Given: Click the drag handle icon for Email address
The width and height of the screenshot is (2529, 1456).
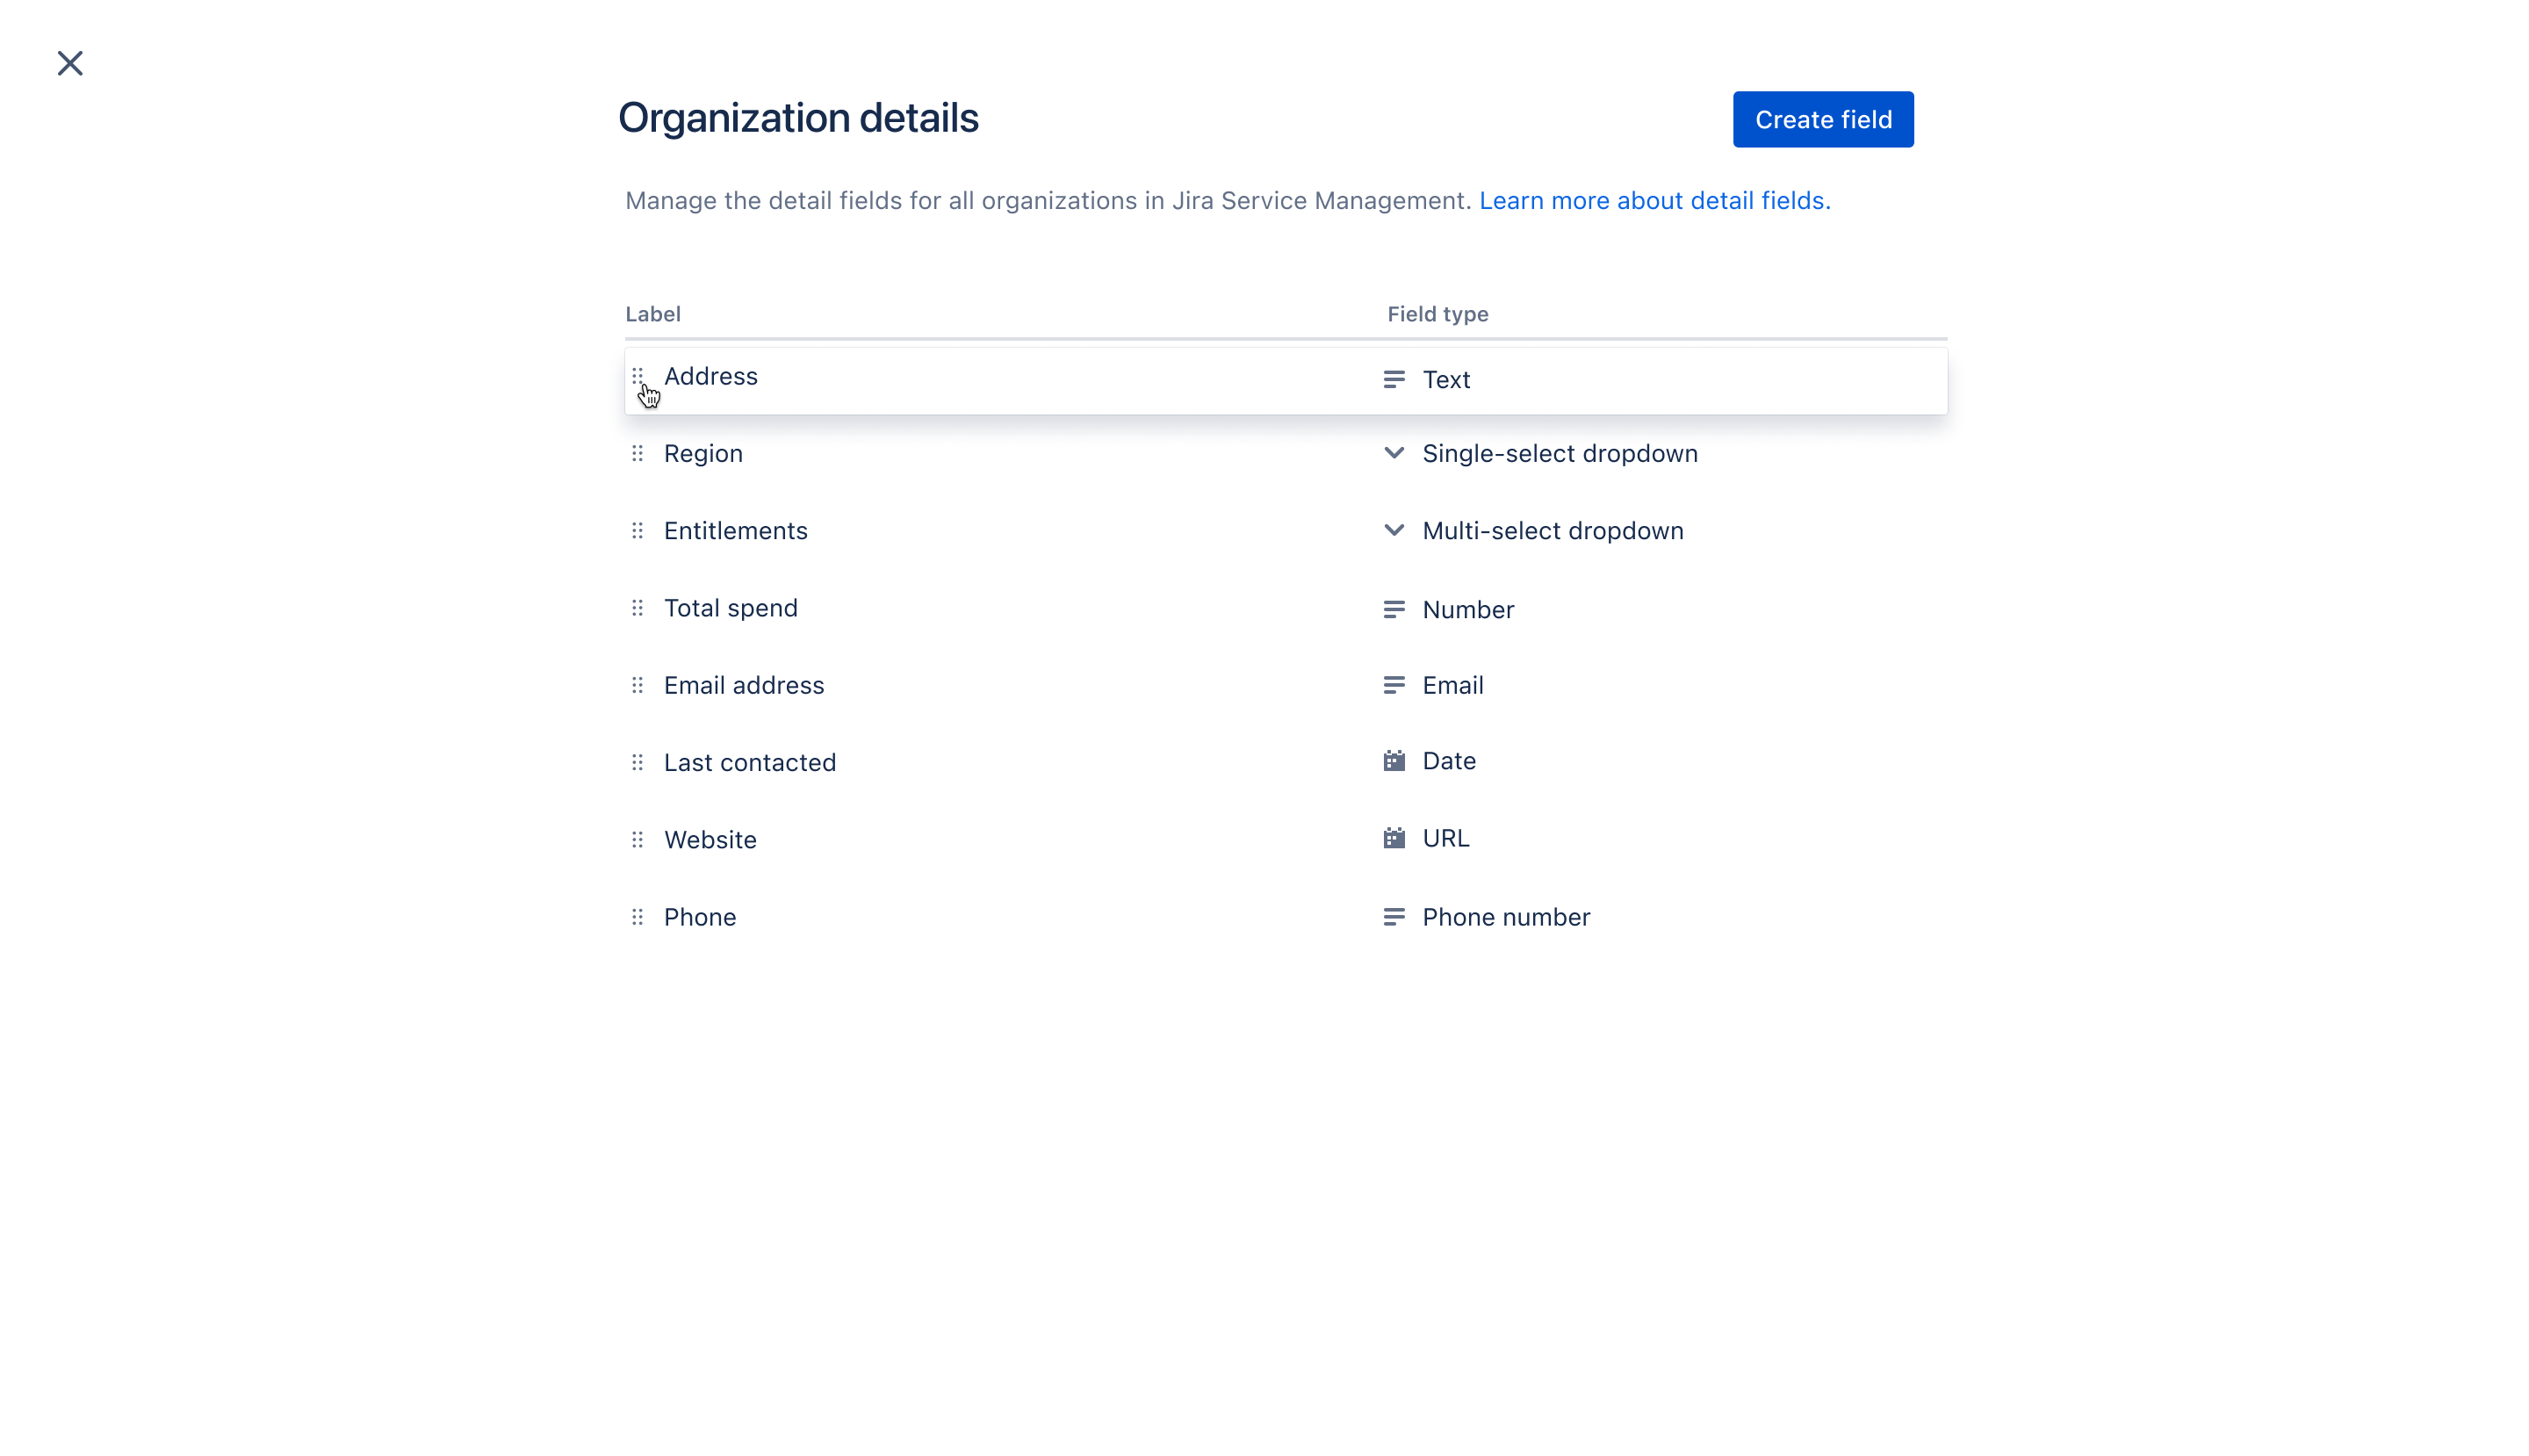Looking at the screenshot, I should pos(638,685).
